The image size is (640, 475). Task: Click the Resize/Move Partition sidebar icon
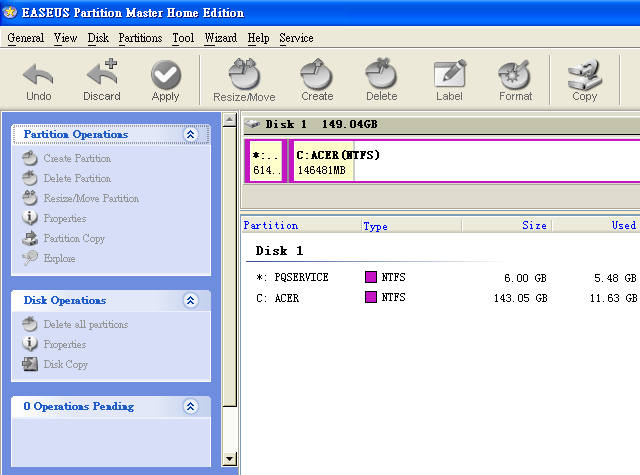point(30,198)
